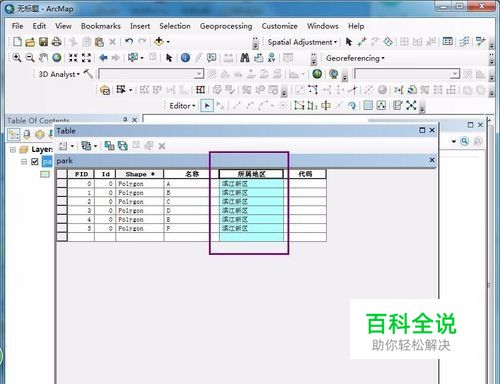Open the Insert menu
Viewport: 500px width, 384px height.
tap(140, 26)
